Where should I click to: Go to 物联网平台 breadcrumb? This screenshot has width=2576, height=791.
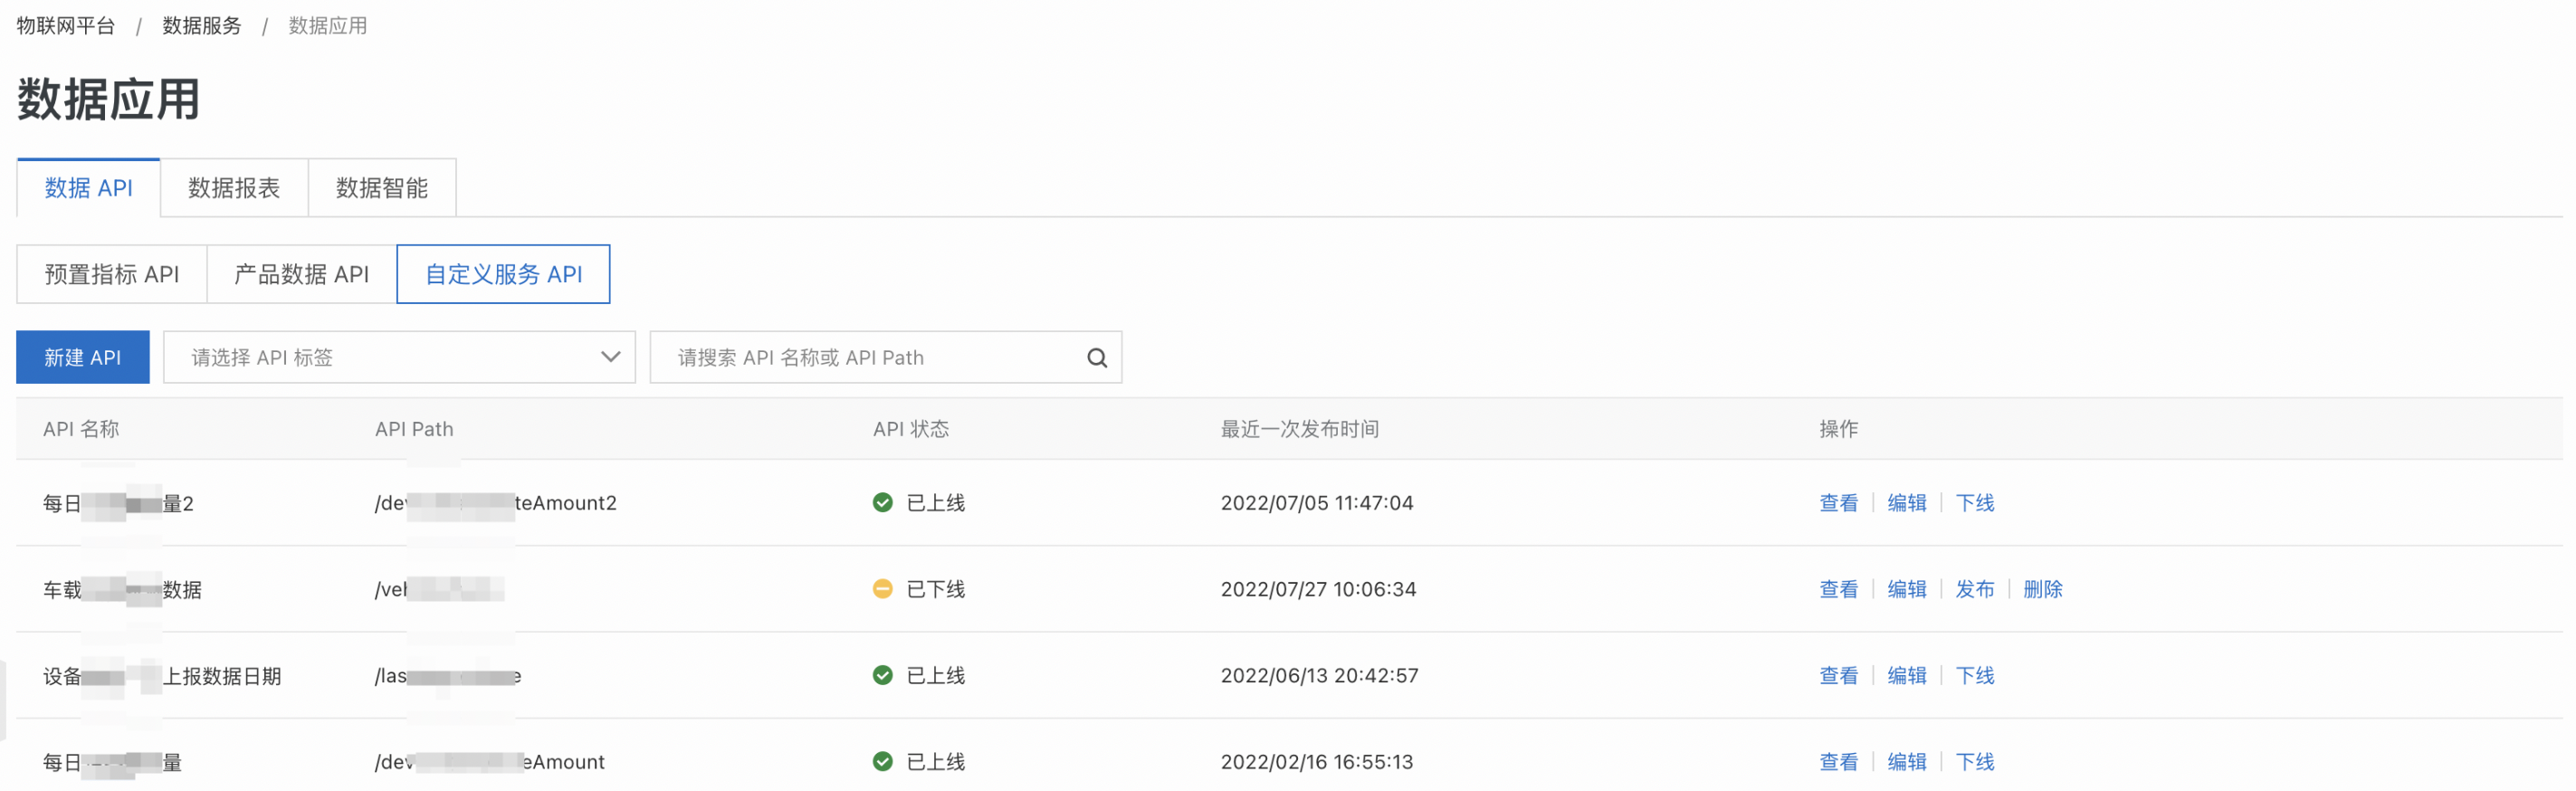(x=66, y=26)
